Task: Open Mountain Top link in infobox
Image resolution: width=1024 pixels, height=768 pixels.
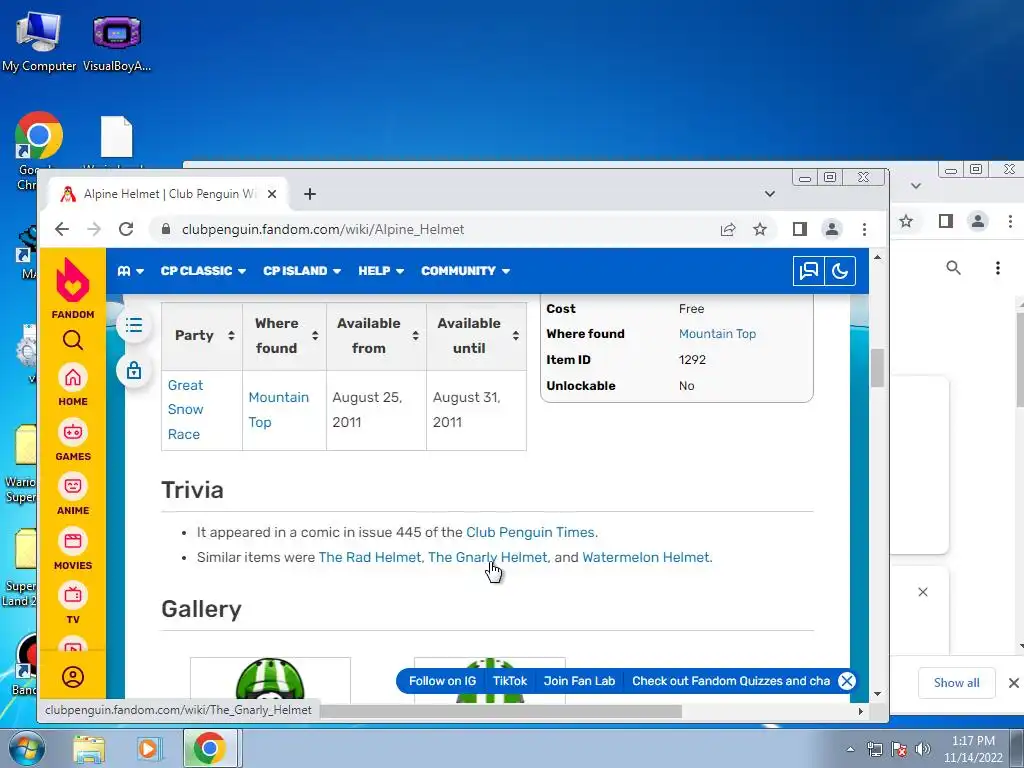Action: [x=717, y=334]
